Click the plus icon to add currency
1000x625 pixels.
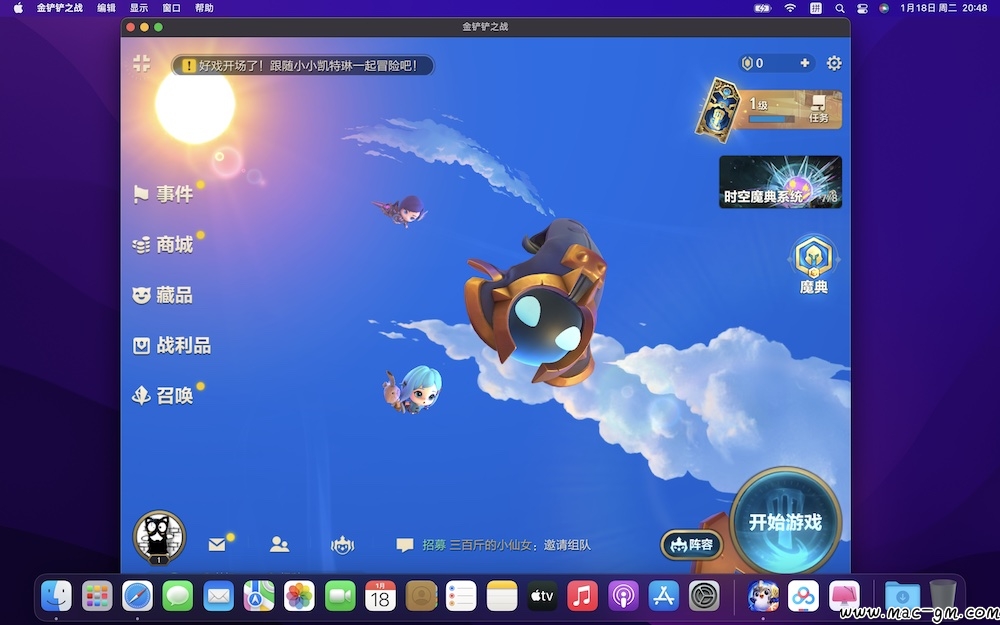point(805,63)
